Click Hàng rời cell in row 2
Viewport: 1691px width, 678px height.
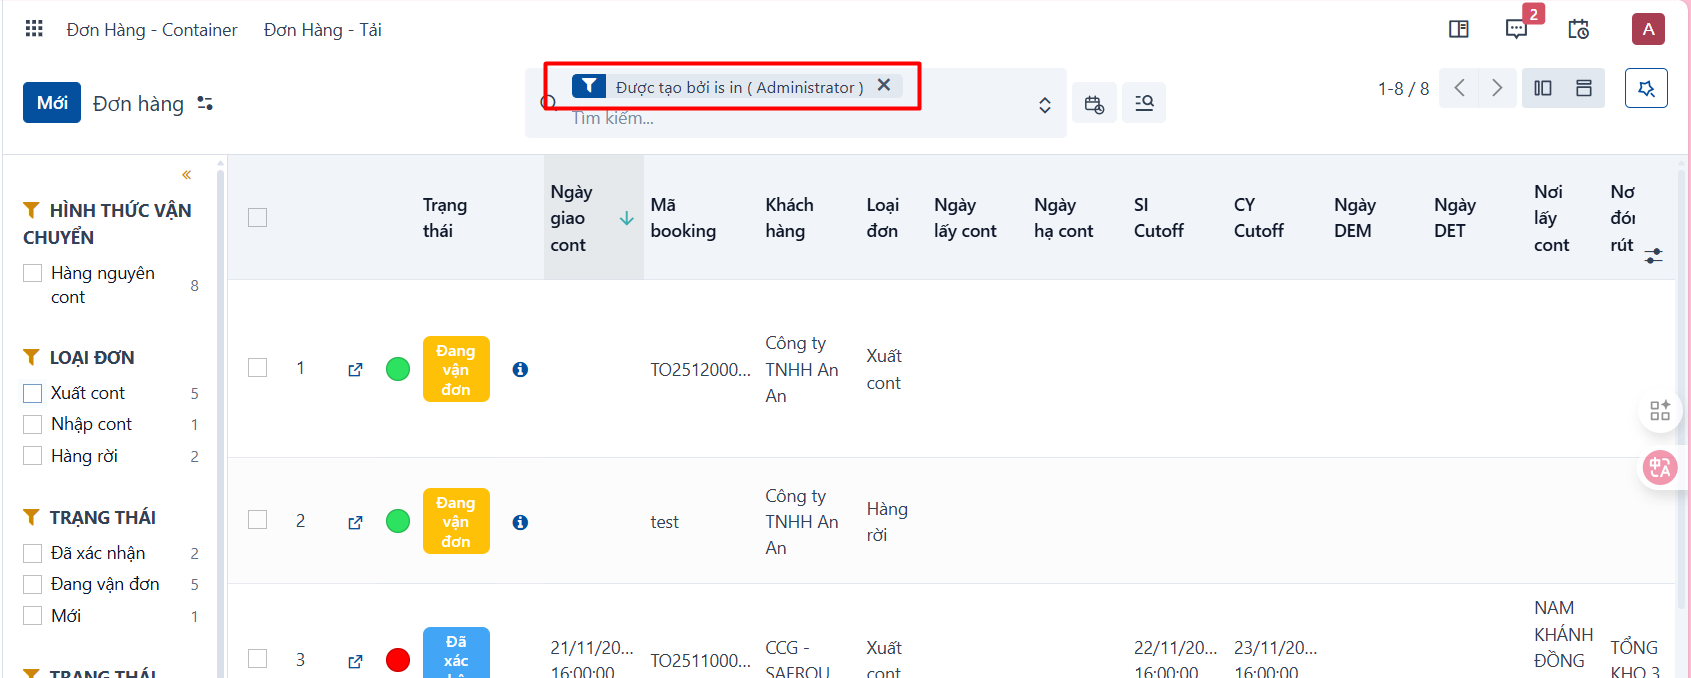[887, 522]
